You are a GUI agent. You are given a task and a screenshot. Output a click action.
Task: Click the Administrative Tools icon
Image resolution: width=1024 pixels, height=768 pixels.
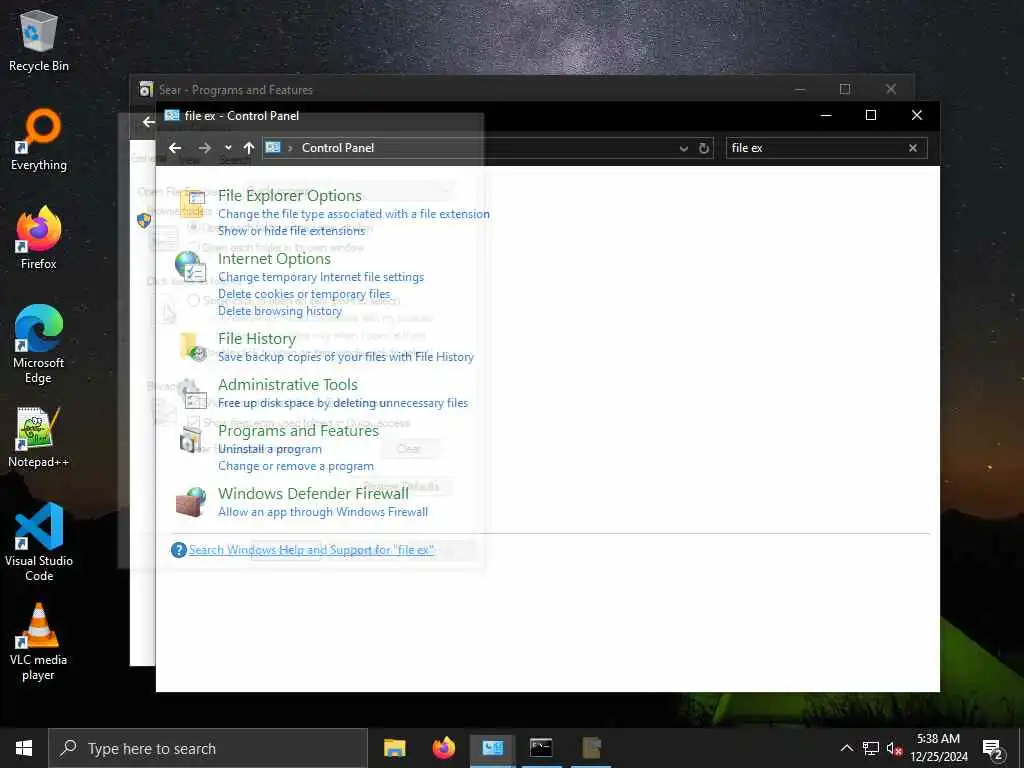pyautogui.click(x=191, y=393)
